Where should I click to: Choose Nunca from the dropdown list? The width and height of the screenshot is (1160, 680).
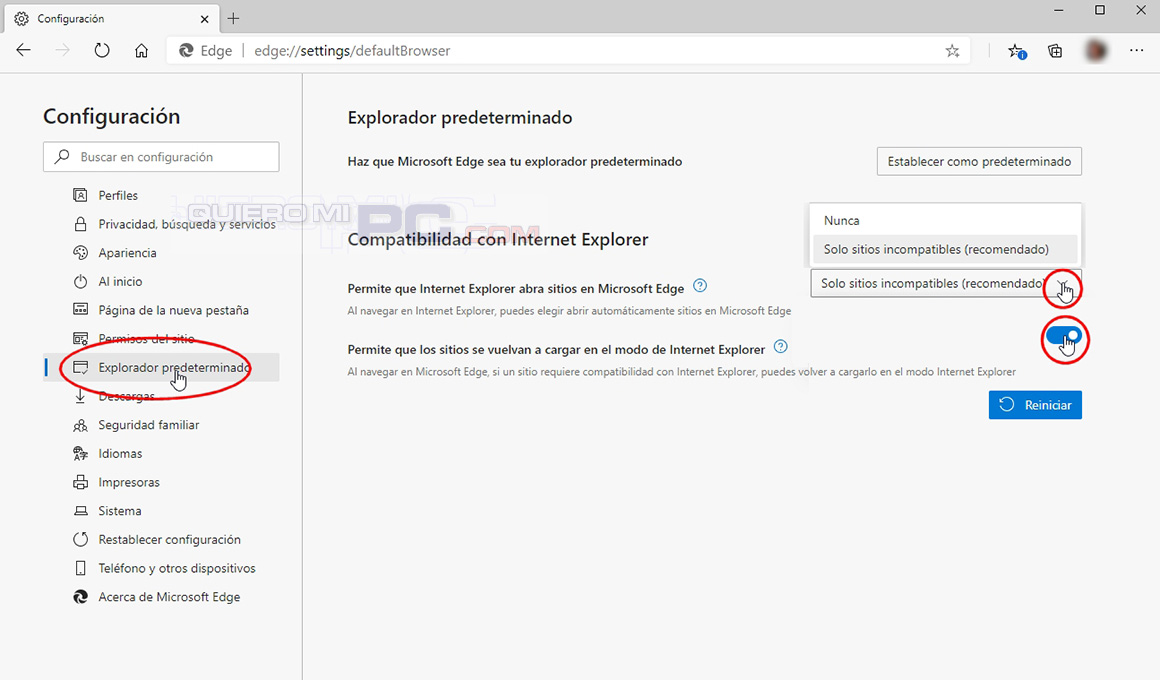(945, 221)
